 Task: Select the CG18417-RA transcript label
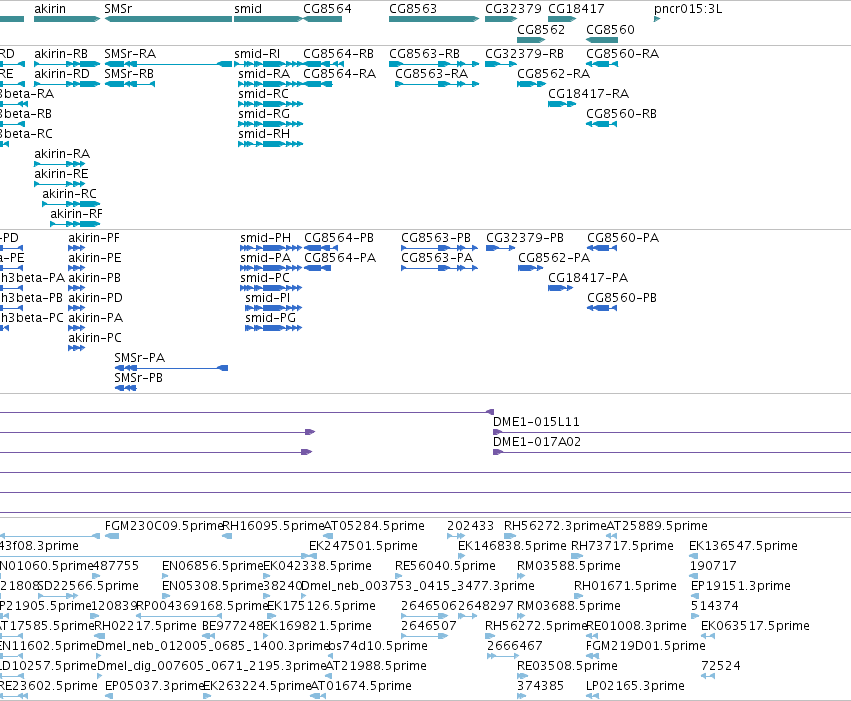588,94
